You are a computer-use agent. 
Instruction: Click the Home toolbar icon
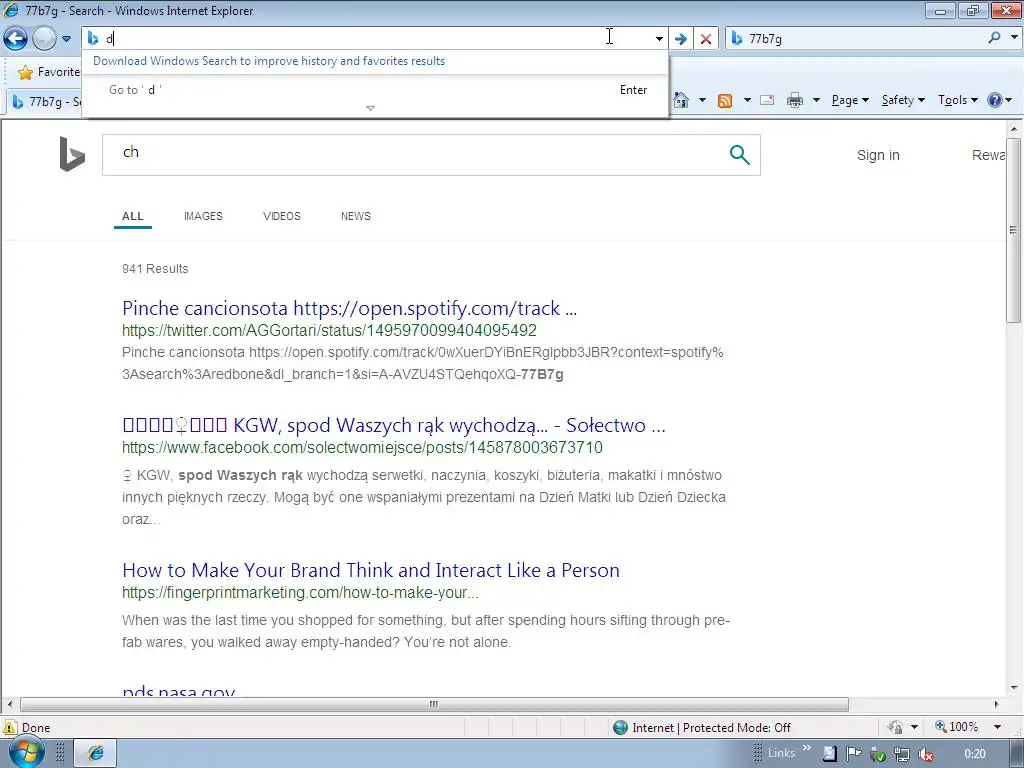tap(681, 100)
